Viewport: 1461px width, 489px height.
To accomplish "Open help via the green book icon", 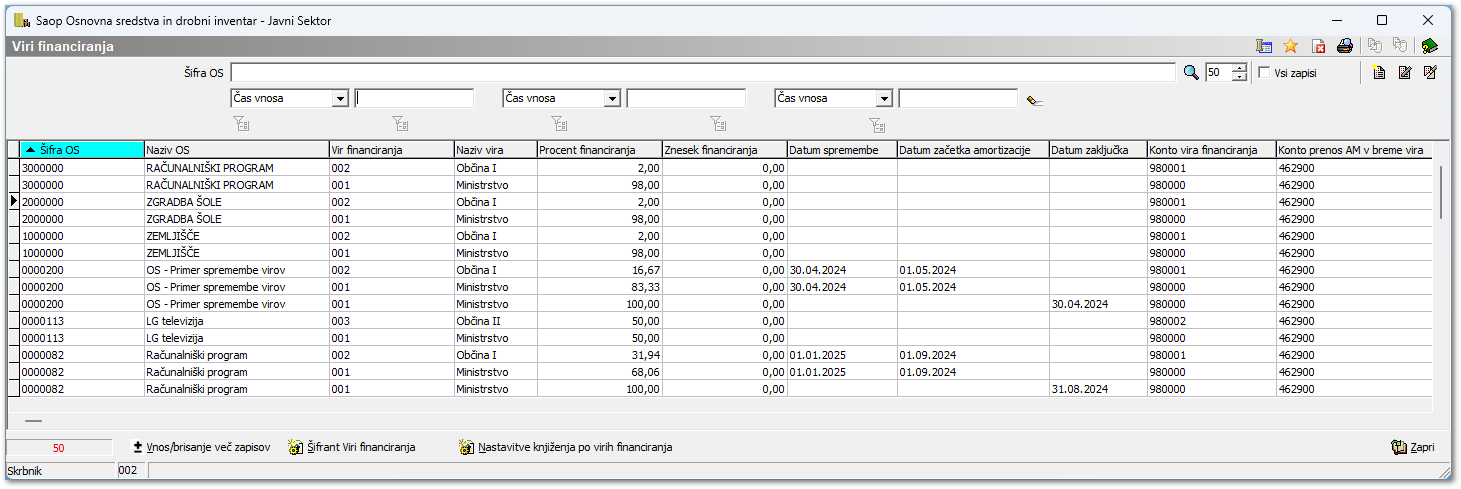I will 1429,46.
